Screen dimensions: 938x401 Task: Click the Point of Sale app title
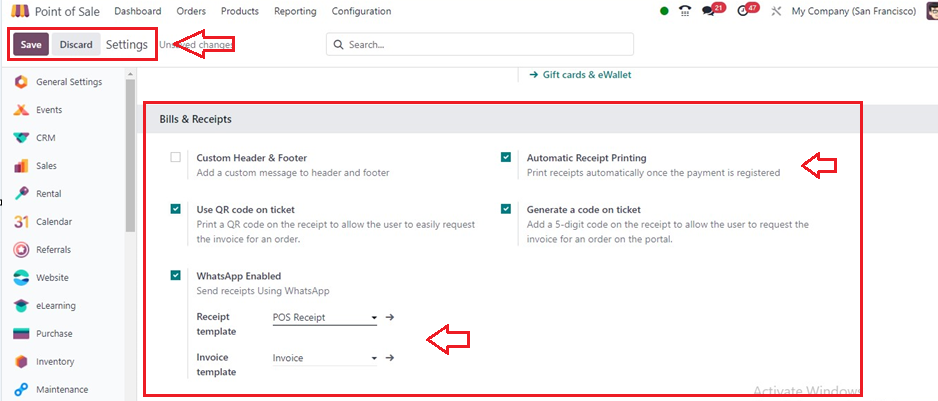[x=68, y=11]
